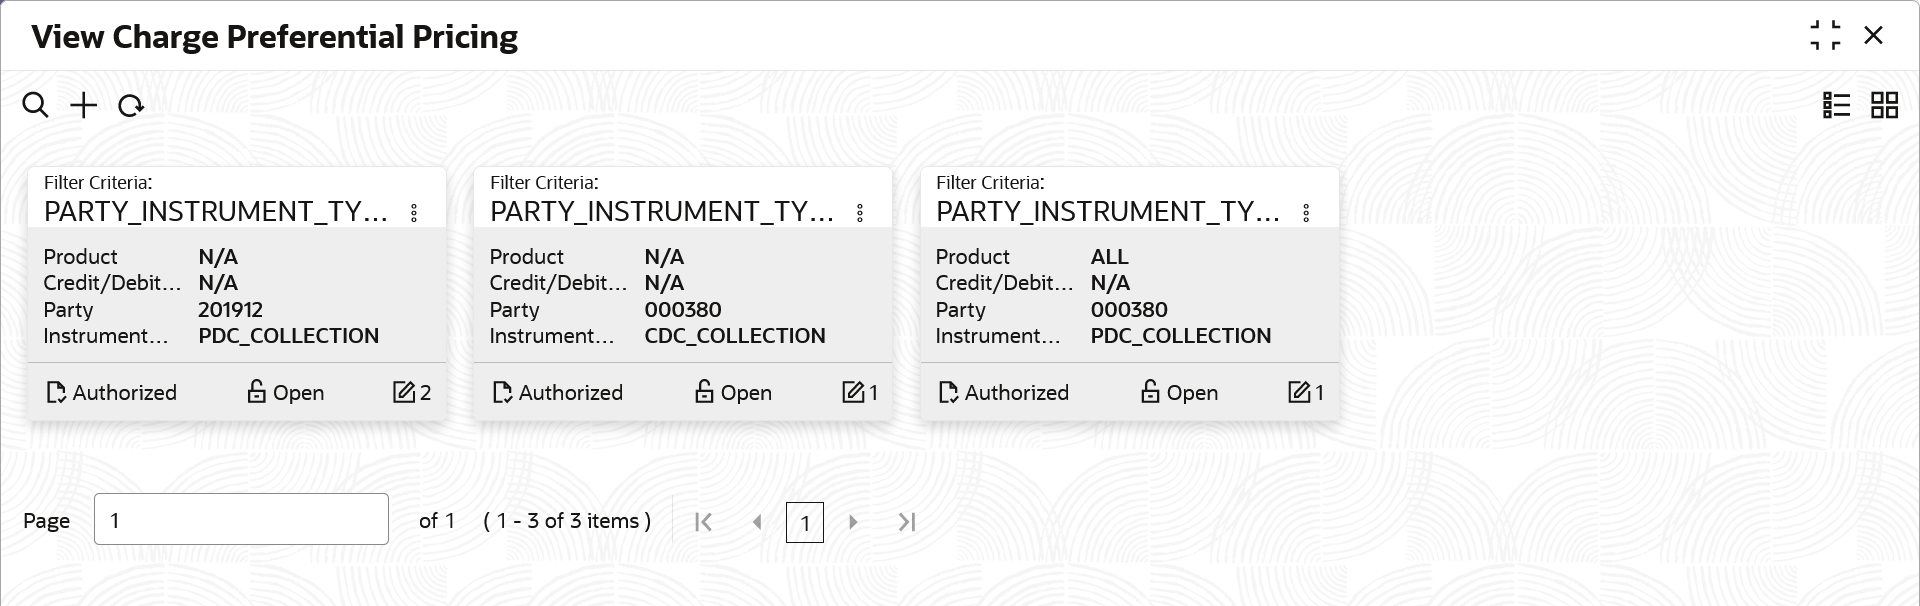Click the search magnifier icon

(x=35, y=105)
